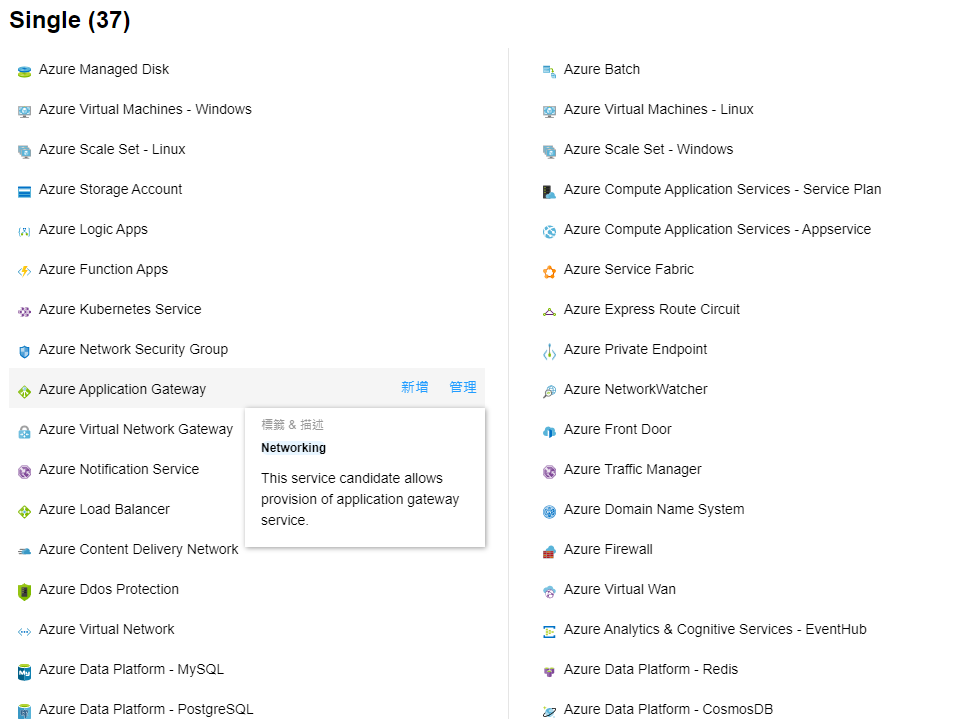Select the Azure Front Door label

[618, 430]
